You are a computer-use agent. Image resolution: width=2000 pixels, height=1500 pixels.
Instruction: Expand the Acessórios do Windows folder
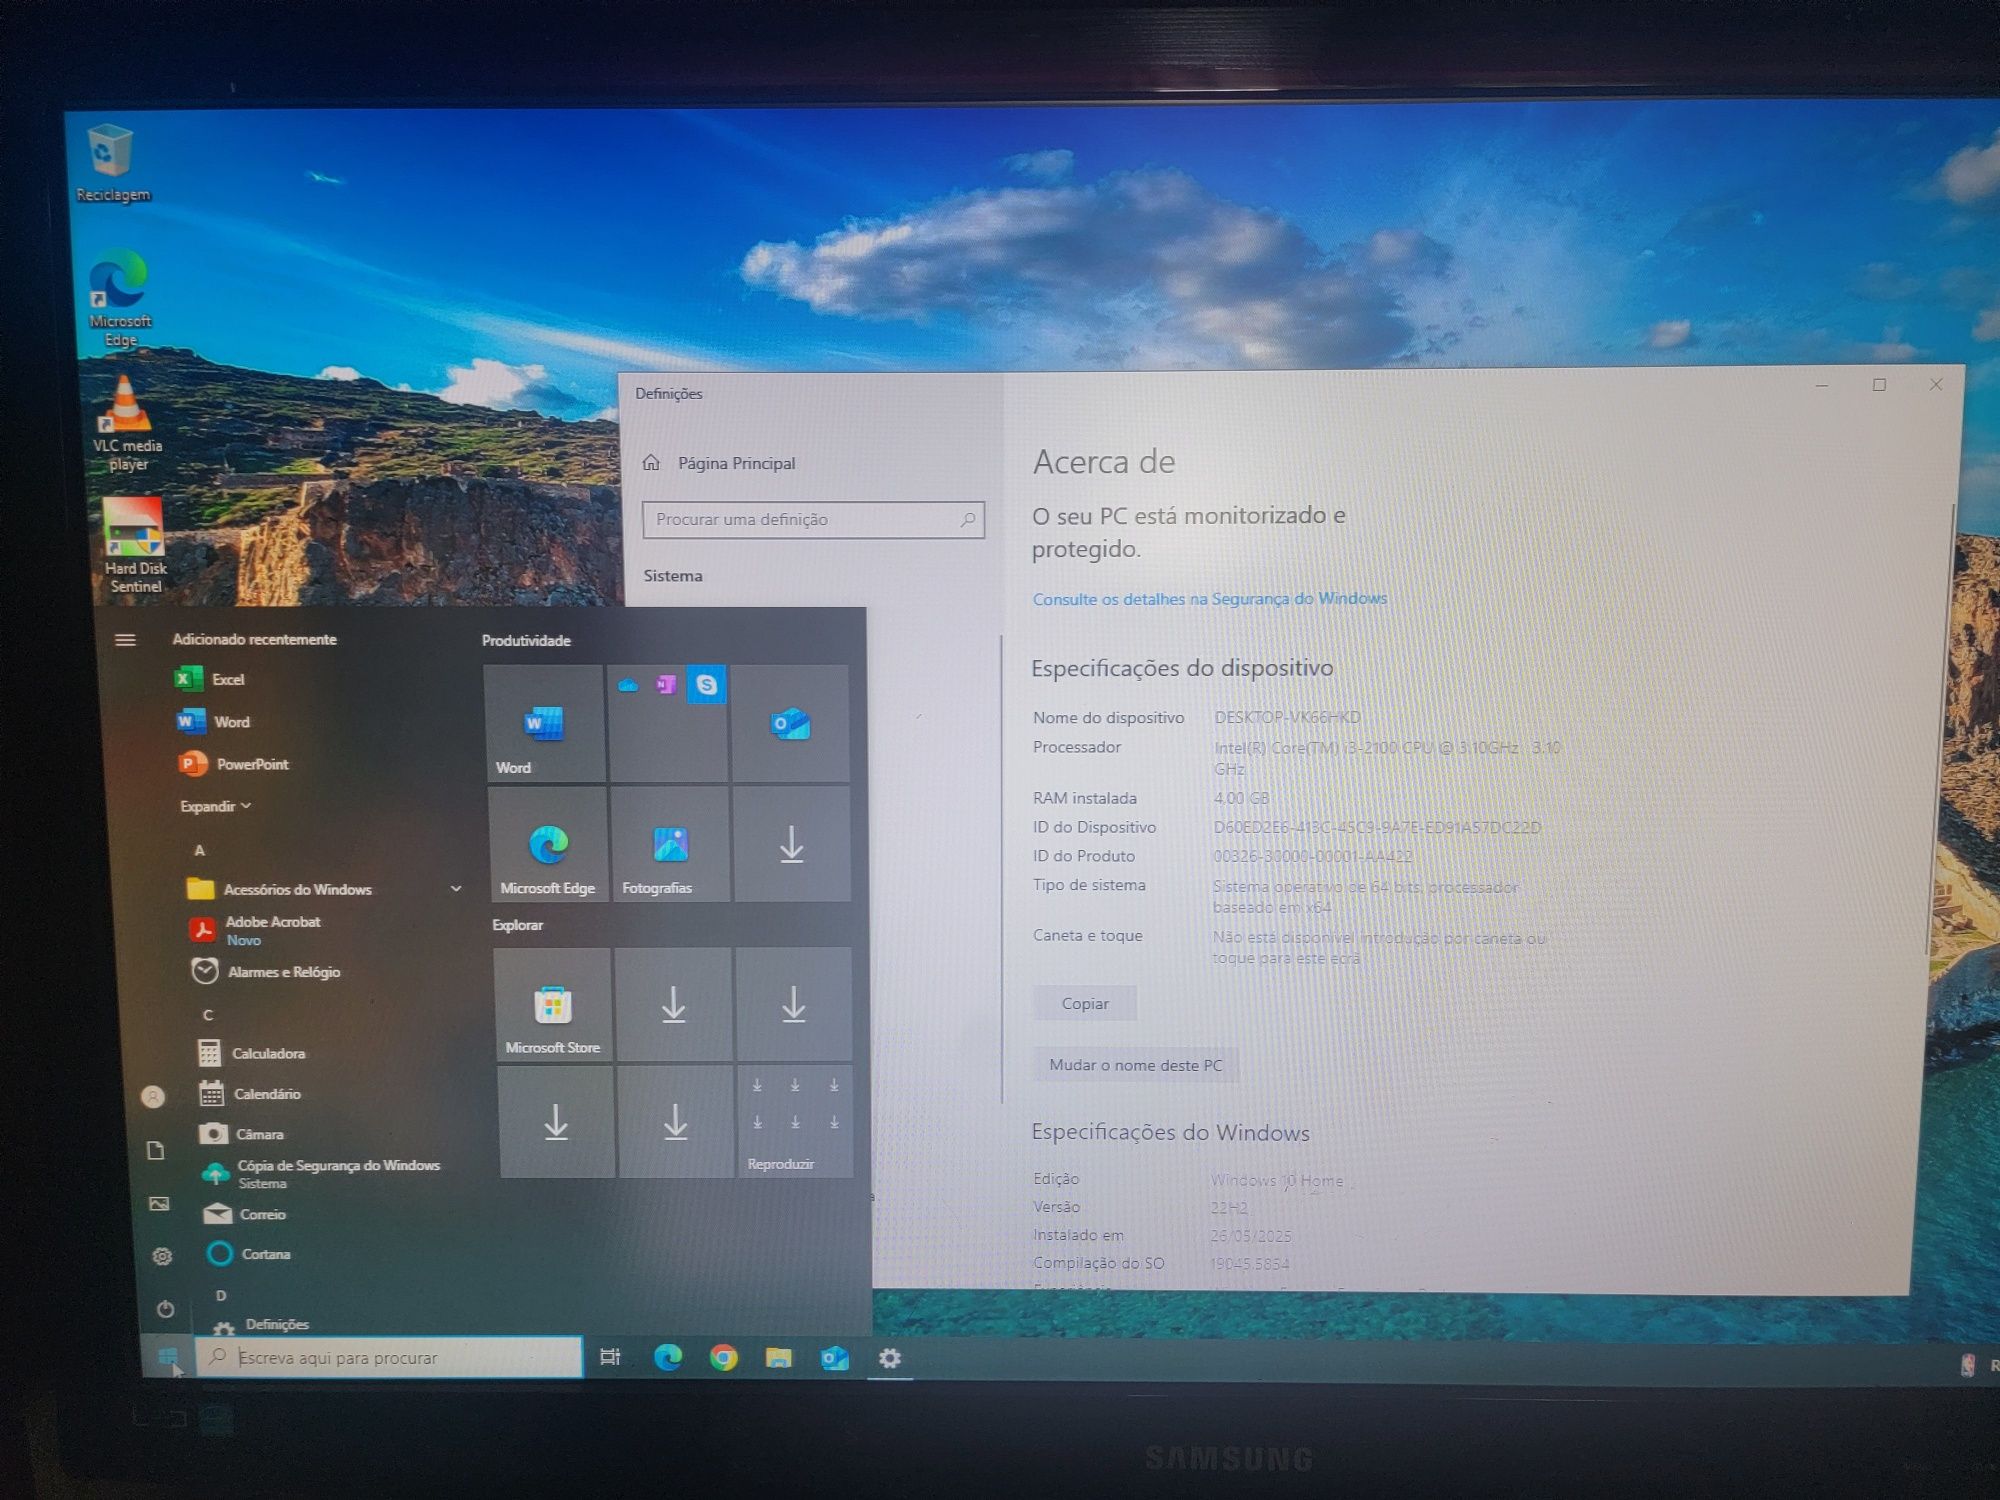click(x=323, y=889)
